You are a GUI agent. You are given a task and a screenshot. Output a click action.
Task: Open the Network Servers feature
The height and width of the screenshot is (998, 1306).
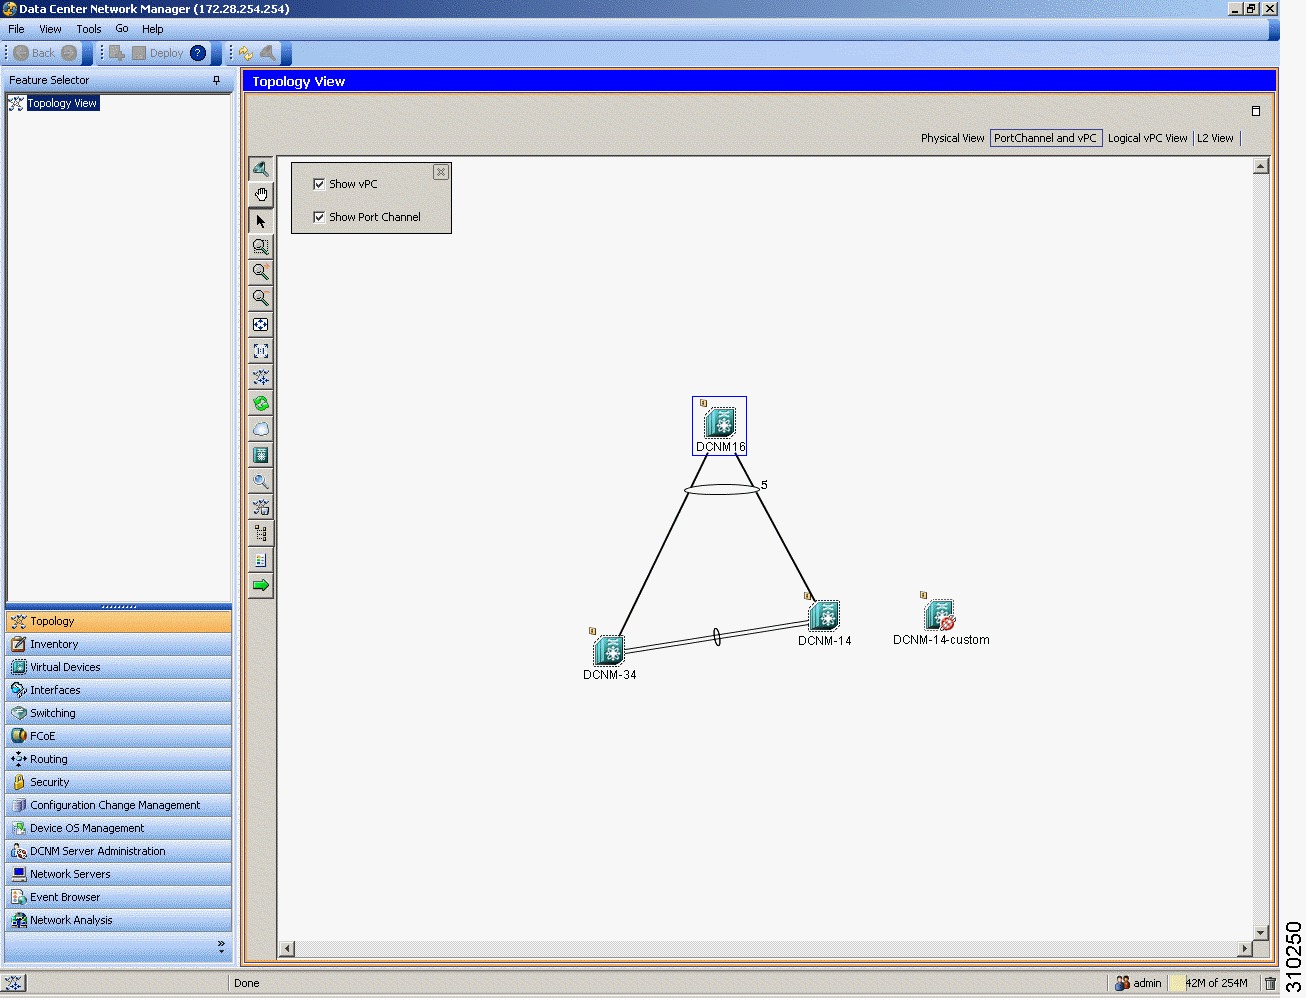(x=119, y=874)
